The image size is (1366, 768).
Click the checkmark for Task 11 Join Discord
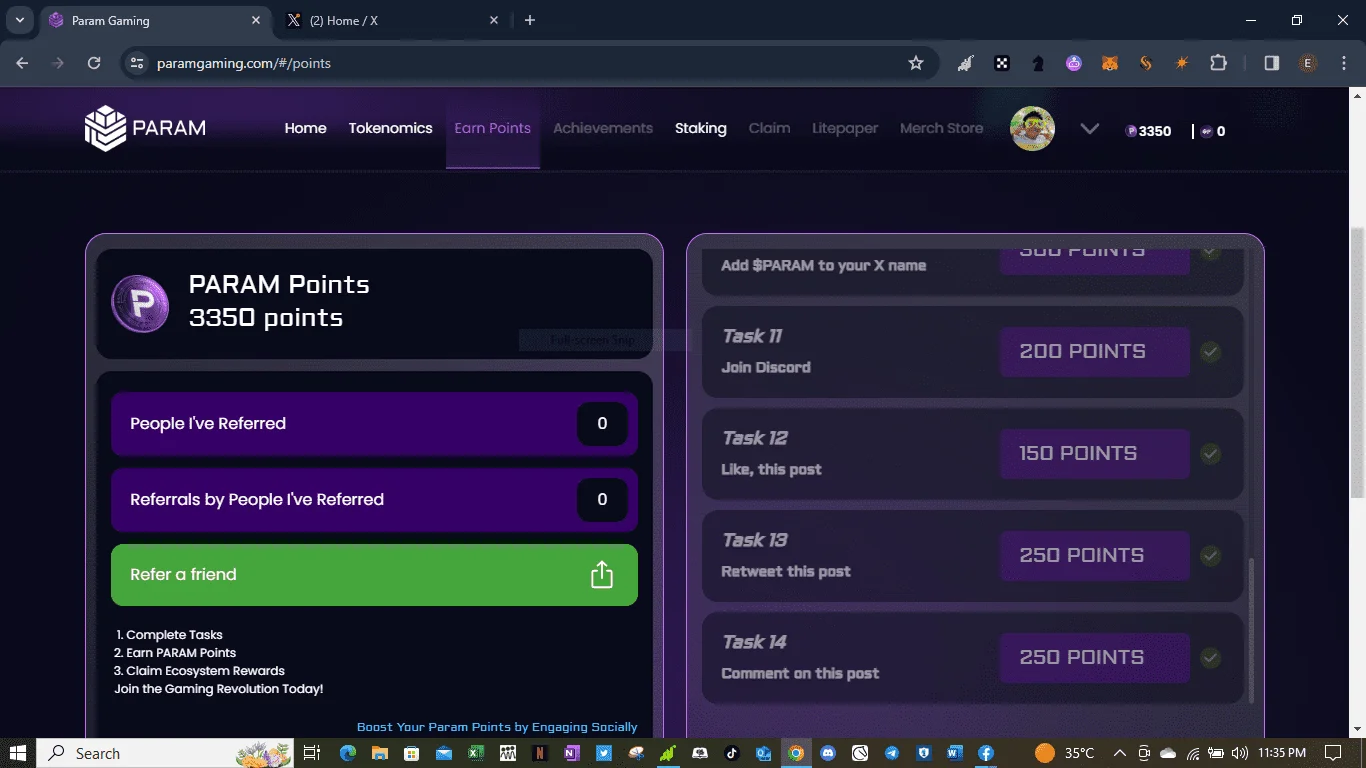click(x=1210, y=352)
